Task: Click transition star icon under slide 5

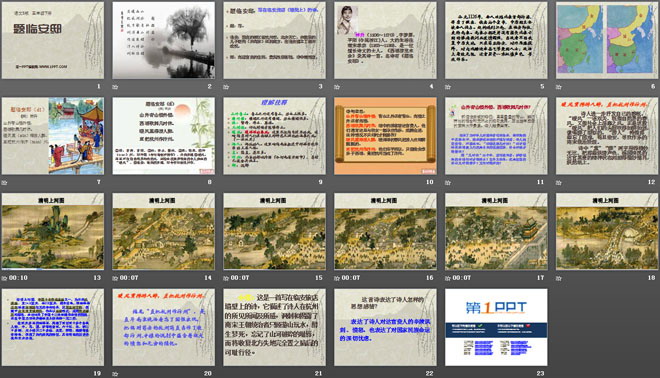Action: tap(448, 87)
